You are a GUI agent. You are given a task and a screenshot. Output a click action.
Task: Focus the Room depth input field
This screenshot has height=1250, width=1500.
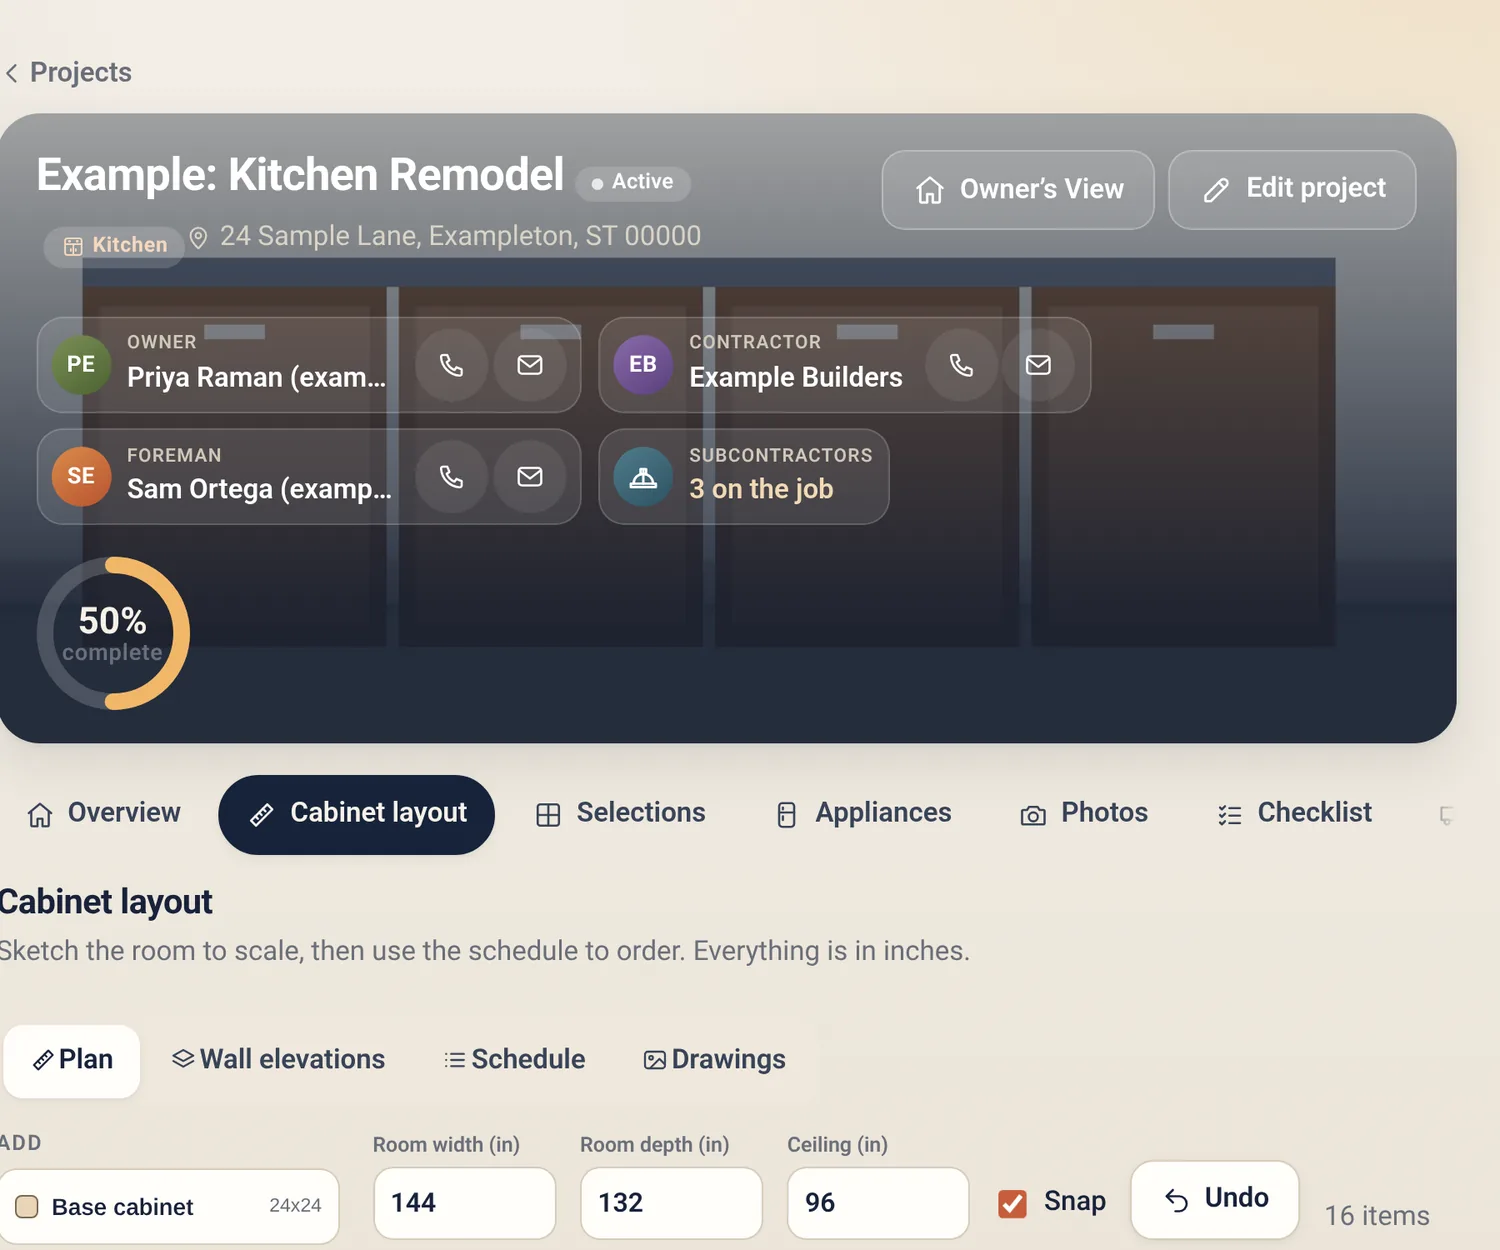[x=672, y=1203]
